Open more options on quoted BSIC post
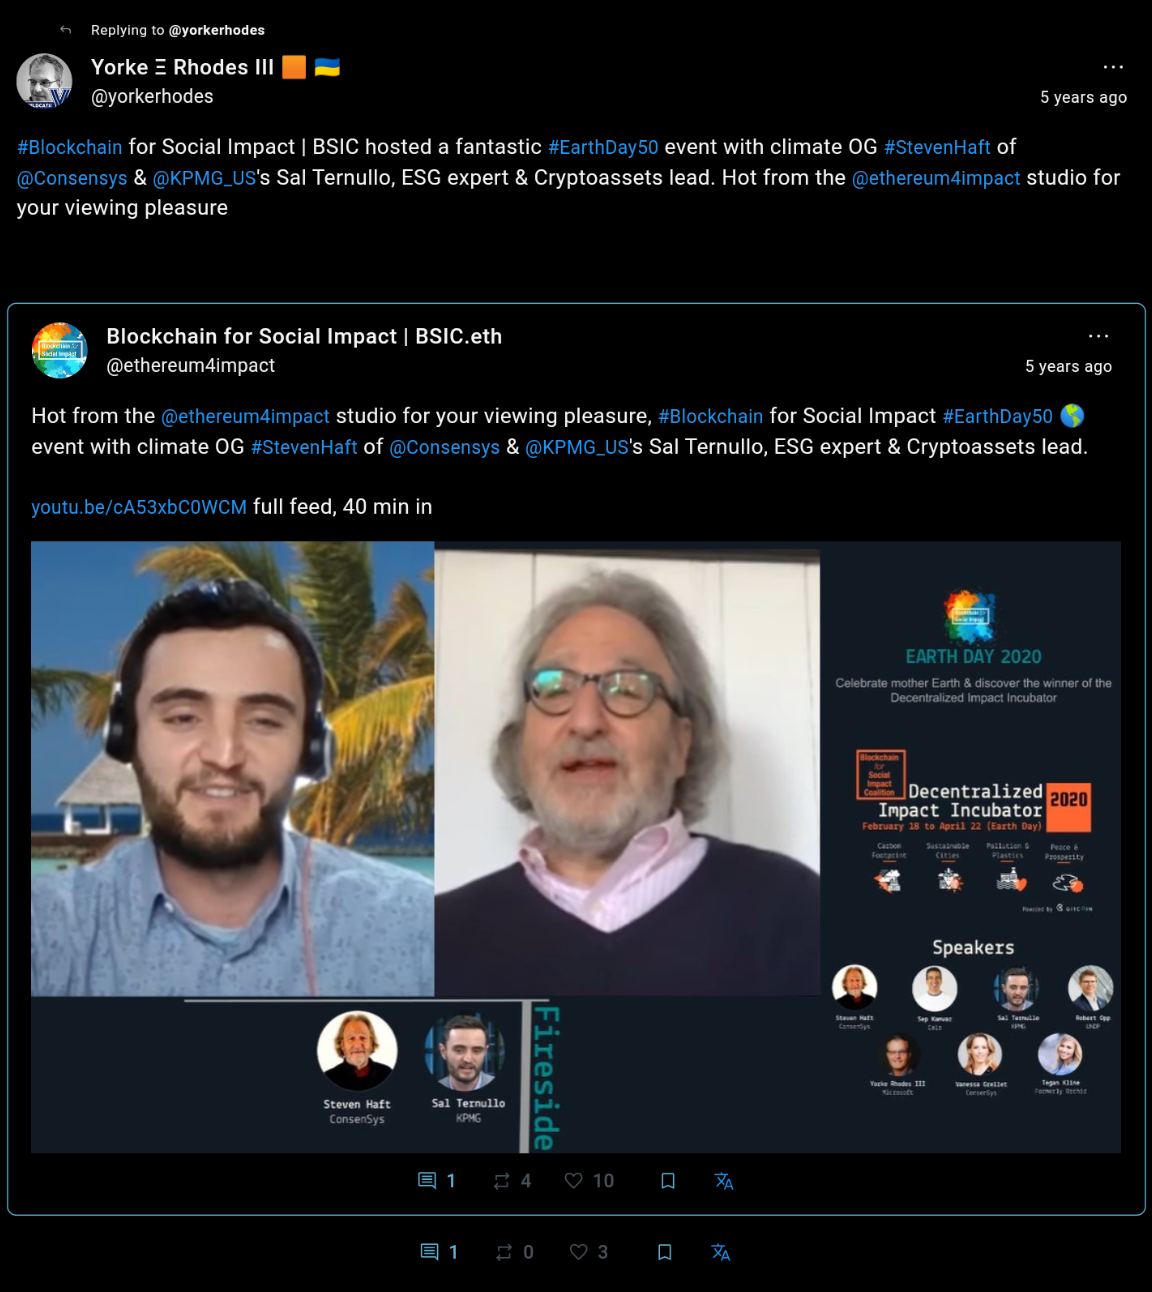The width and height of the screenshot is (1152, 1292). point(1098,336)
